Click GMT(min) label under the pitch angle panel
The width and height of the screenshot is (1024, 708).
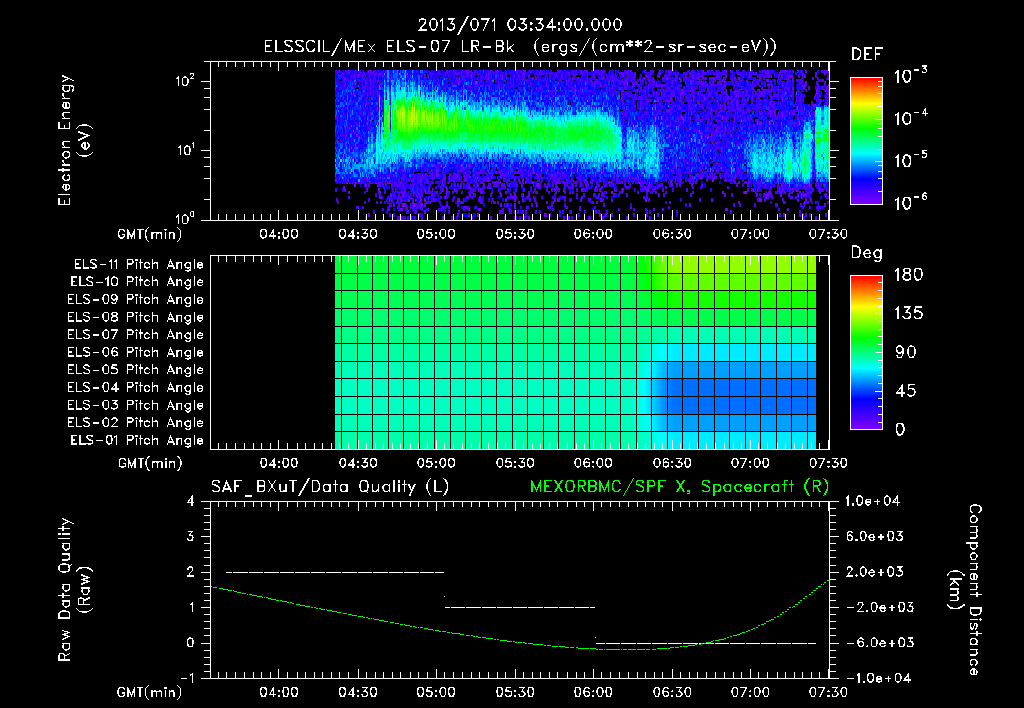click(x=150, y=463)
